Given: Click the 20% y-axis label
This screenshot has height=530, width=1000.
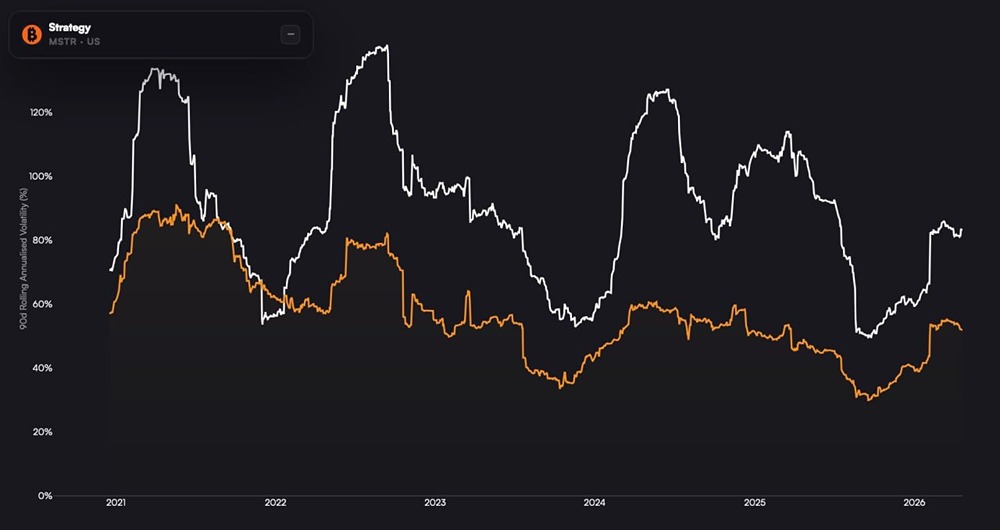Looking at the screenshot, I should click(43, 432).
